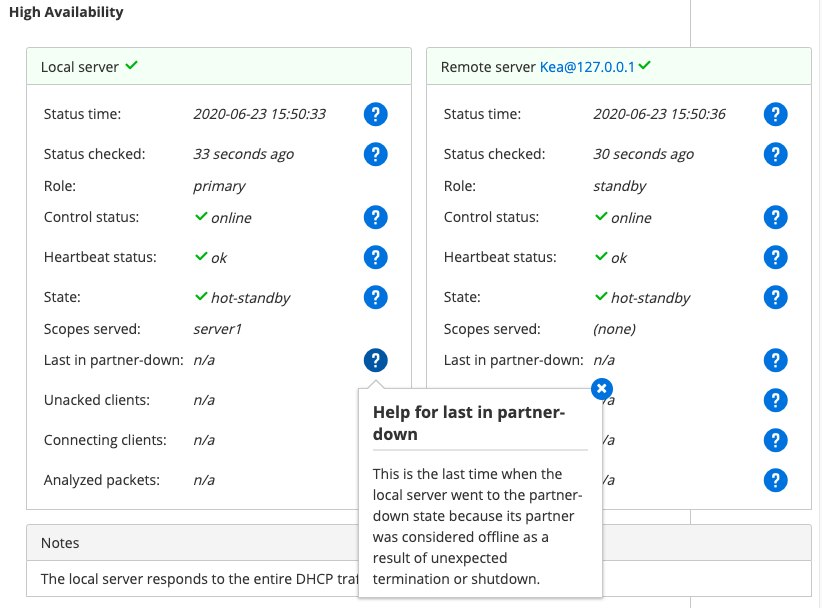
Task: View help for Local server State
Action: click(x=375, y=297)
